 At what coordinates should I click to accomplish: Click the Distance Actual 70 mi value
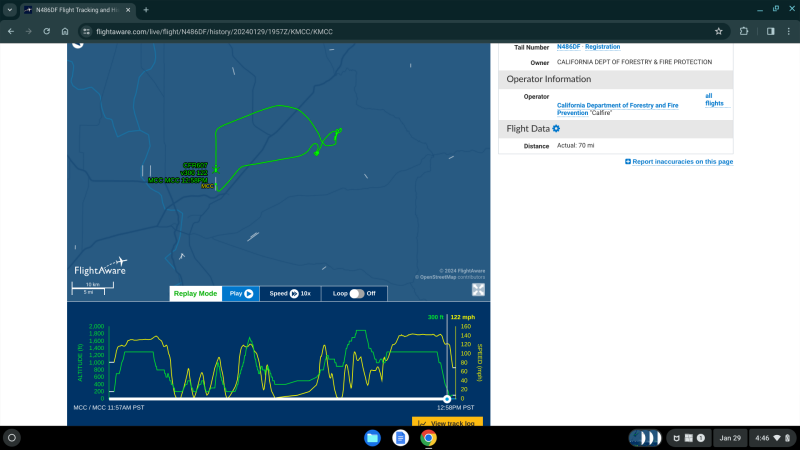(576, 145)
